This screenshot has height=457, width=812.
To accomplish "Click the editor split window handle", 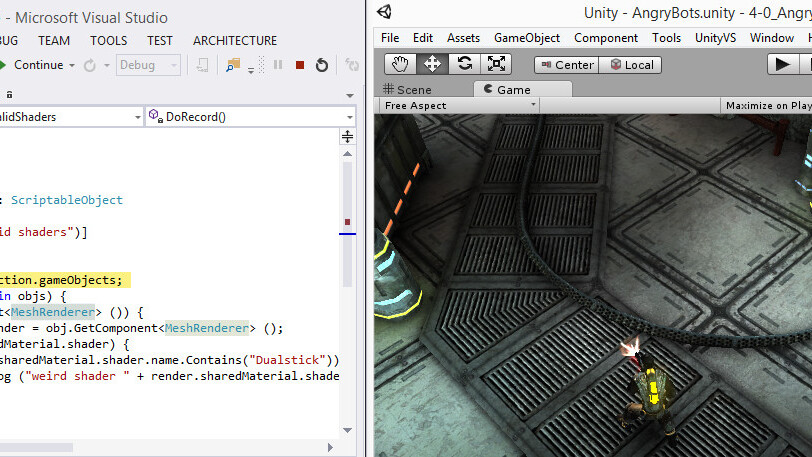I will click(347, 137).
